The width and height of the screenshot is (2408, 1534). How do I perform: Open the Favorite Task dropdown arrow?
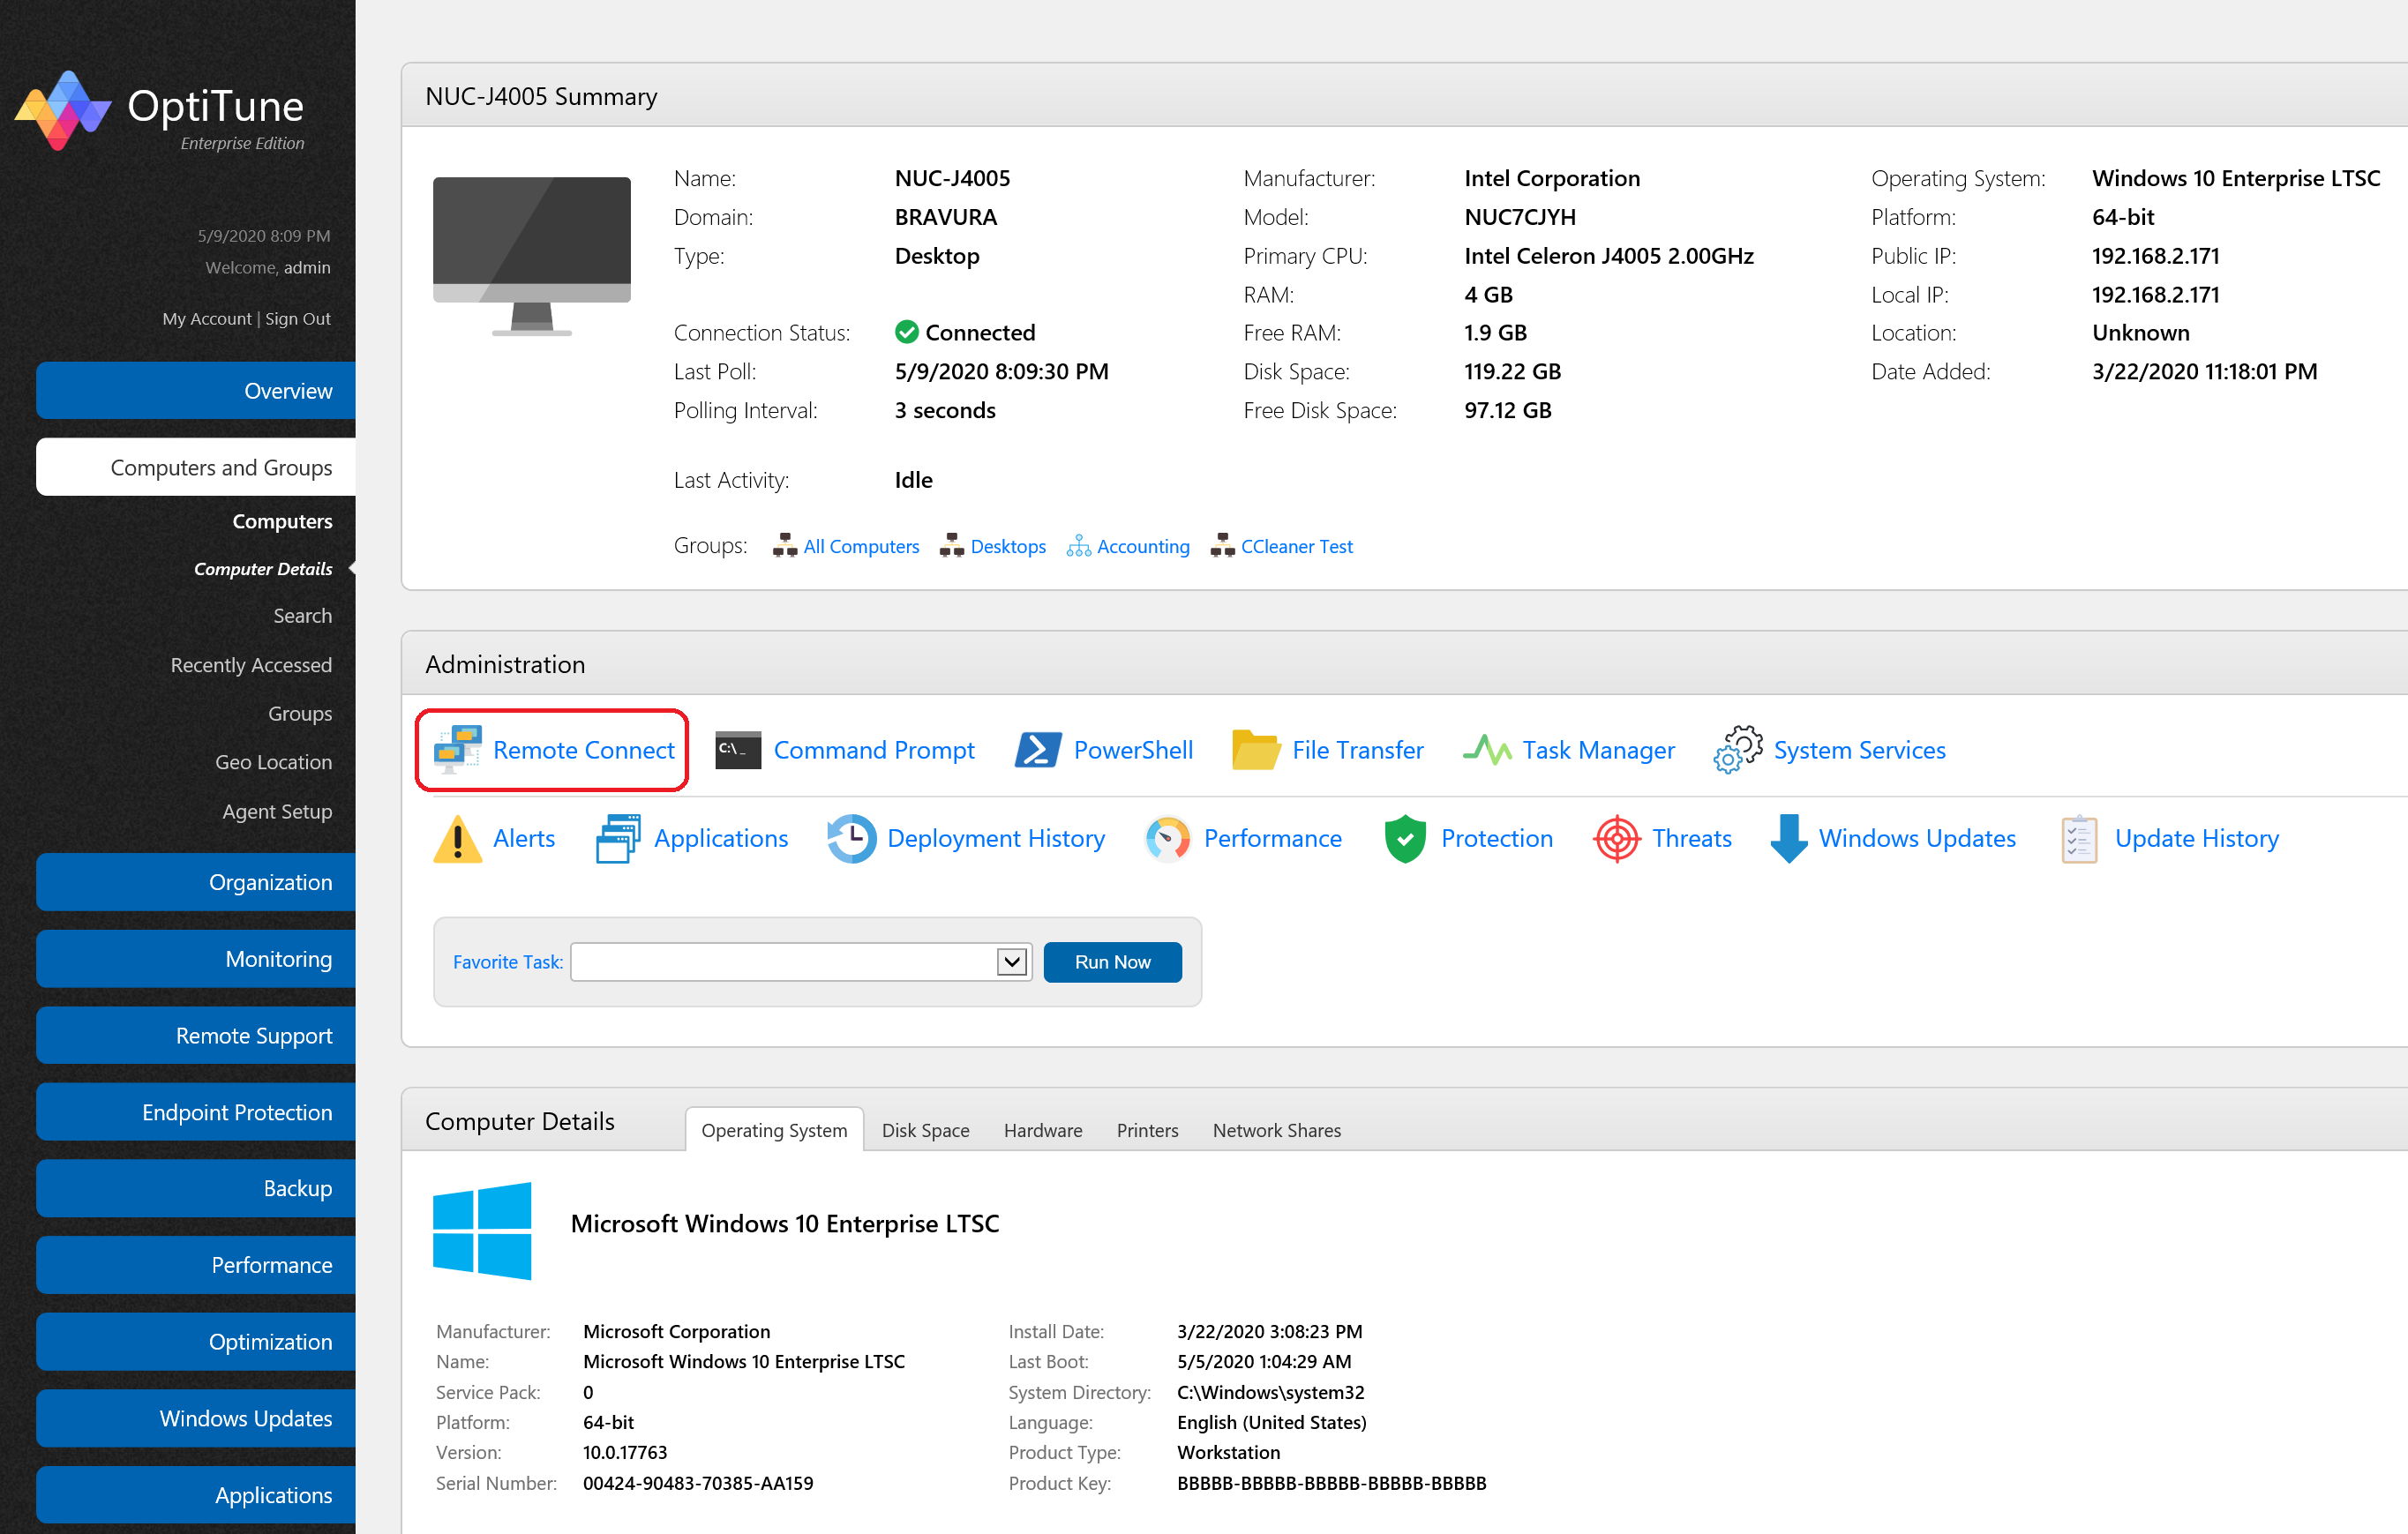(x=1012, y=962)
